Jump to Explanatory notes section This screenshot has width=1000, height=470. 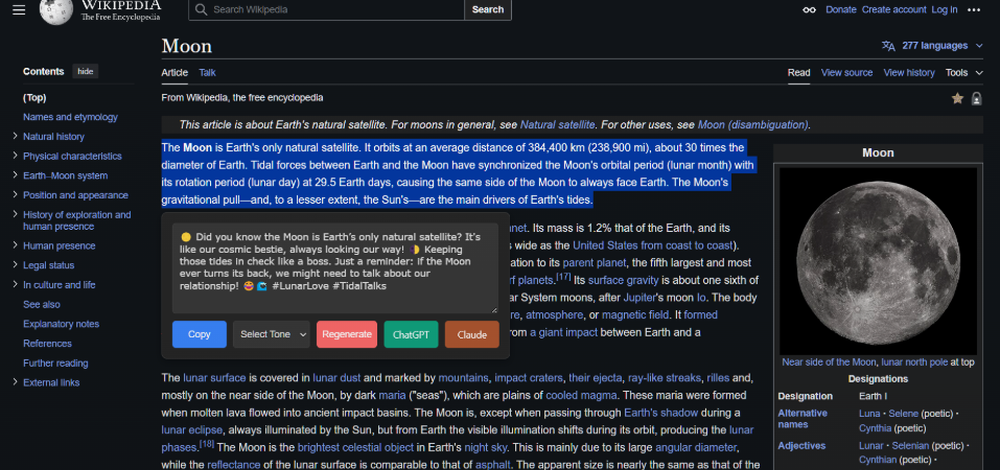click(61, 324)
